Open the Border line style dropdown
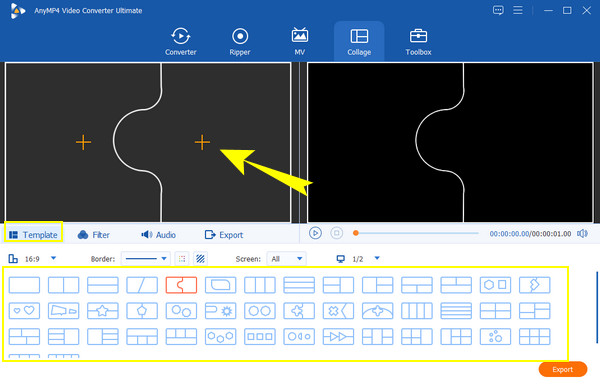600x389 pixels. (x=145, y=259)
